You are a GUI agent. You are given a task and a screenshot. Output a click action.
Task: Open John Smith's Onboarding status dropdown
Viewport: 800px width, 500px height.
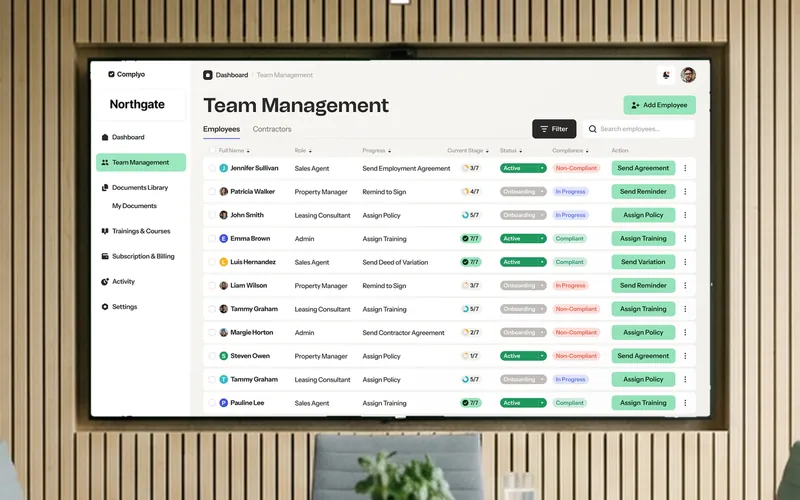pos(523,215)
